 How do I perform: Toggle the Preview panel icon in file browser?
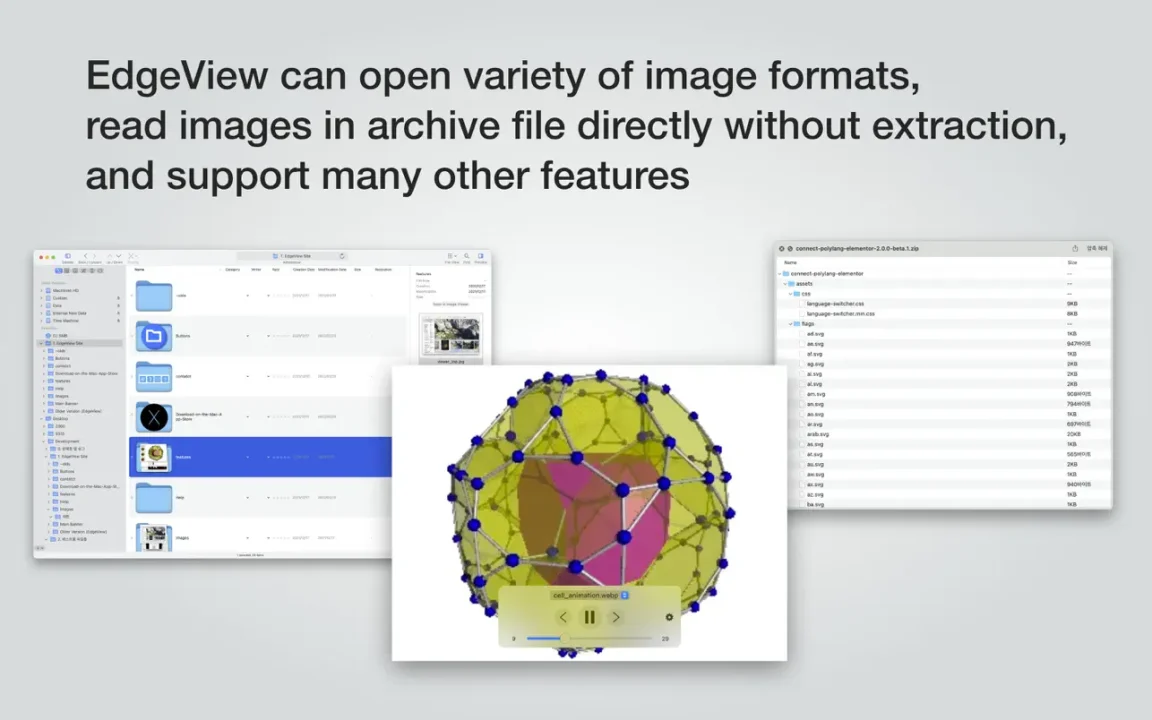(481, 256)
